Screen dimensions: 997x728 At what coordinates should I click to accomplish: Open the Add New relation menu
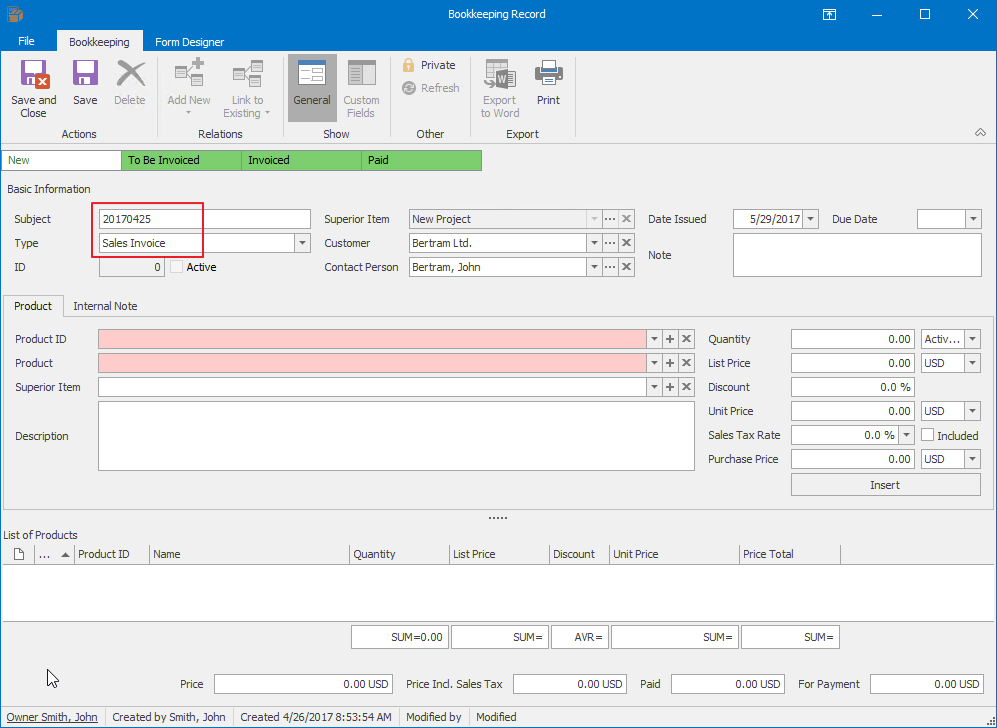(x=189, y=89)
